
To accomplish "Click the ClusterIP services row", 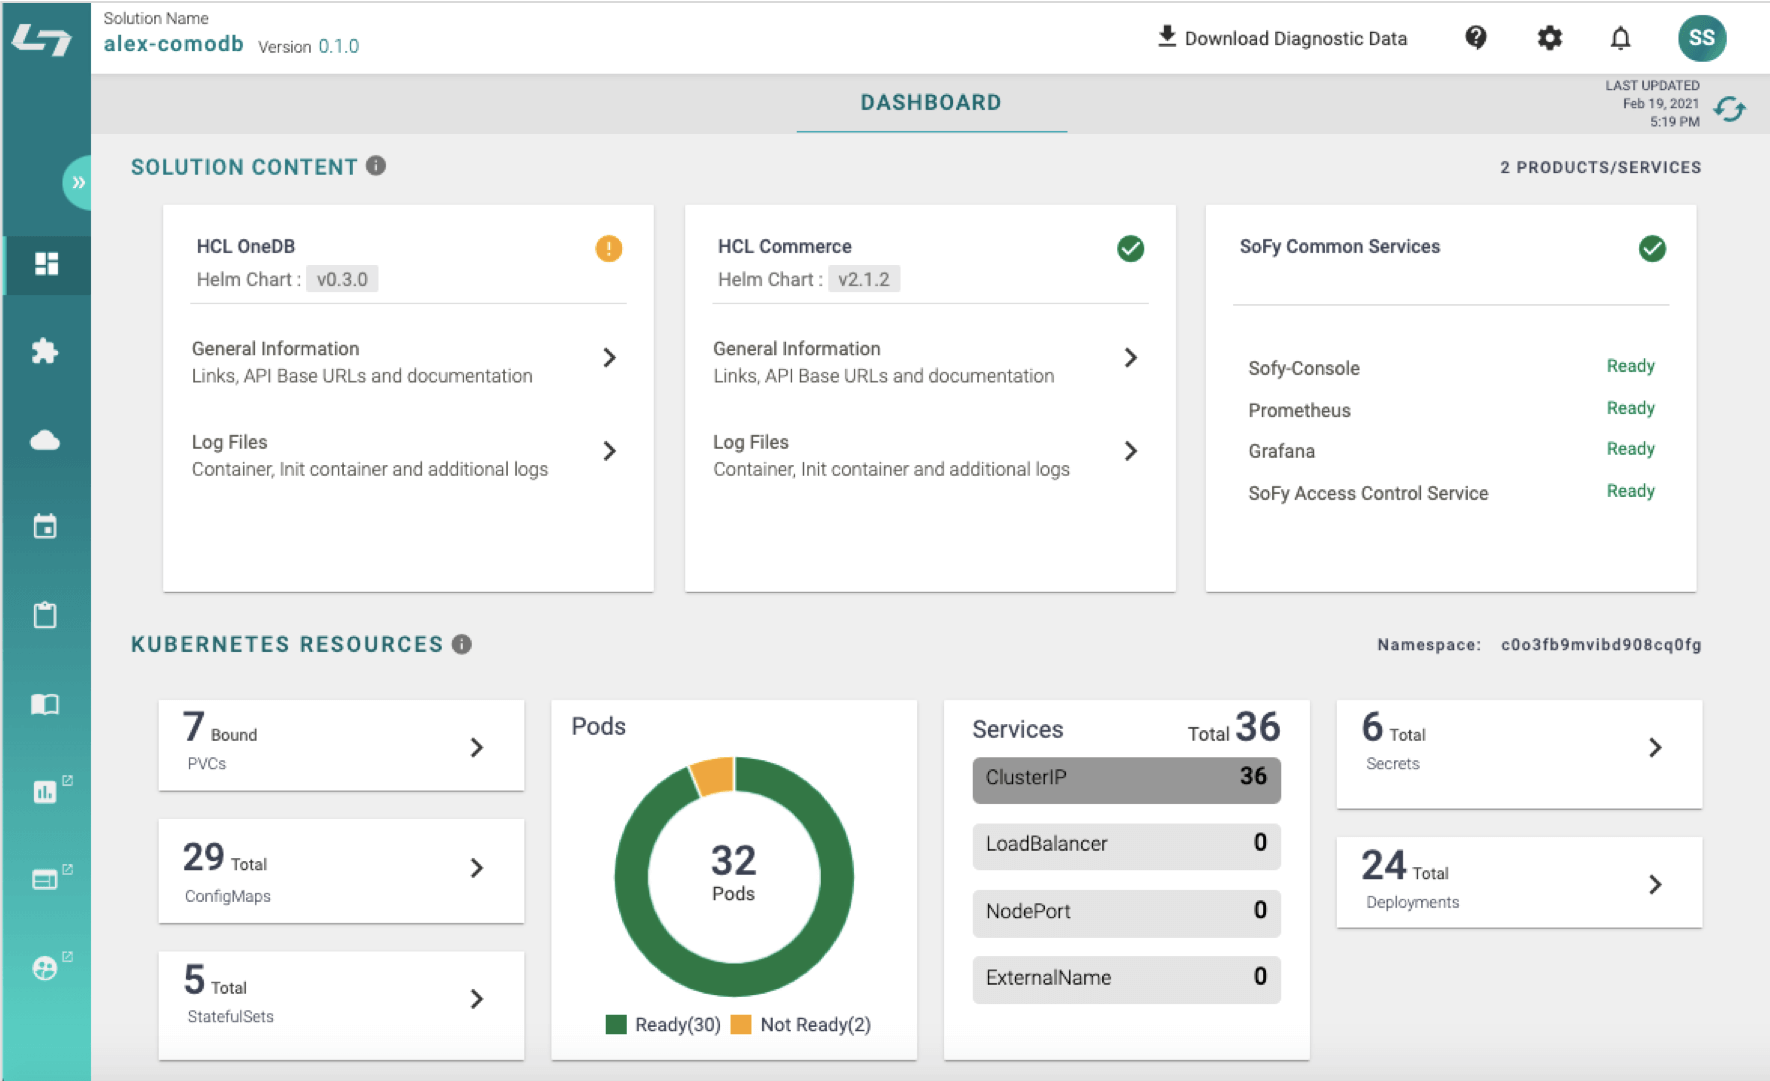I will [1126, 778].
